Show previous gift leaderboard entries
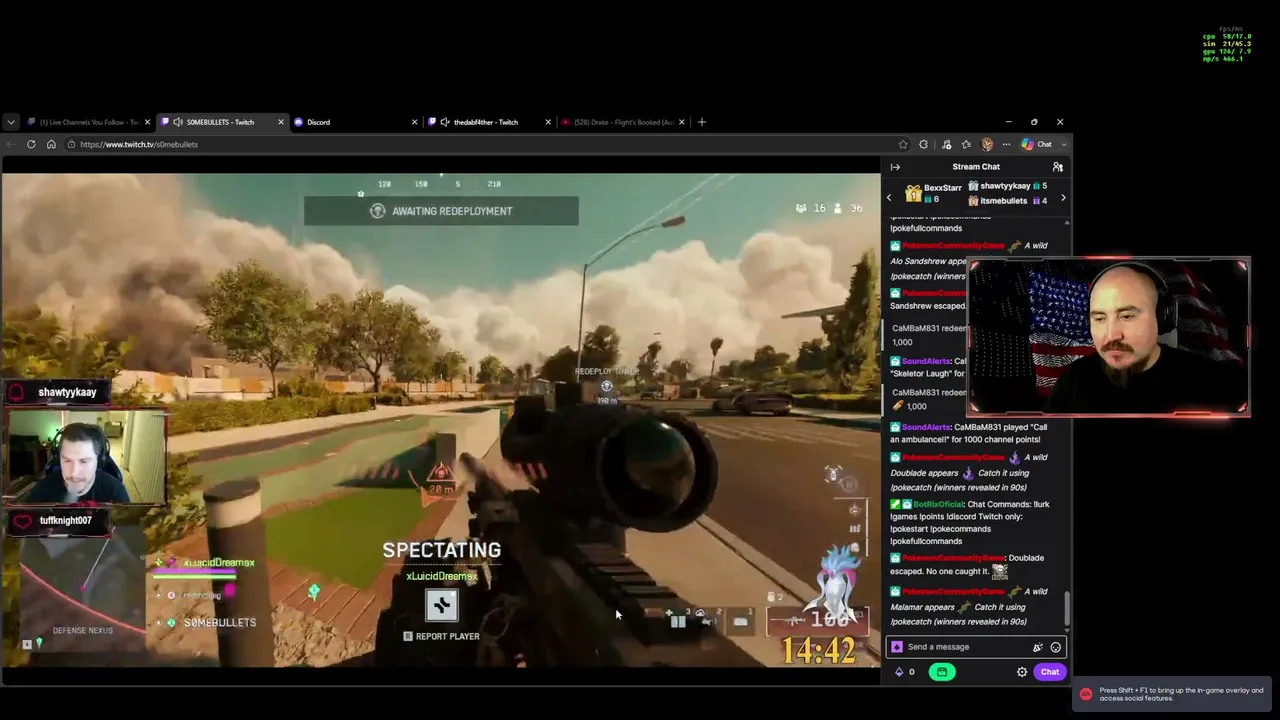The width and height of the screenshot is (1280, 720). coord(889,198)
